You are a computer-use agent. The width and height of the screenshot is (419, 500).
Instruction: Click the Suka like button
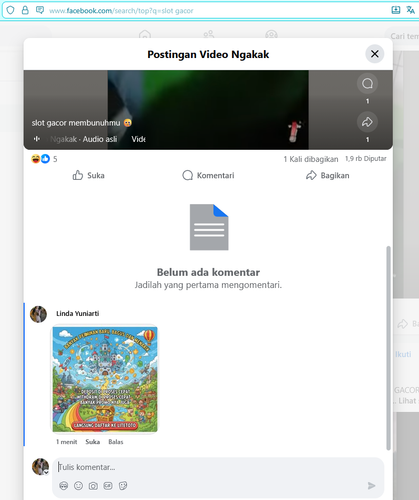[x=89, y=175]
